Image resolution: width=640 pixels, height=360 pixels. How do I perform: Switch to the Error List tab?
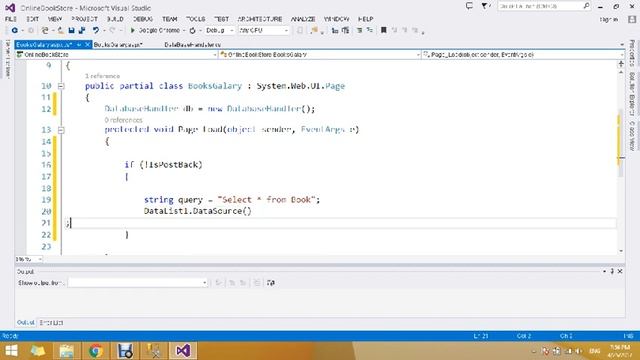click(51, 322)
